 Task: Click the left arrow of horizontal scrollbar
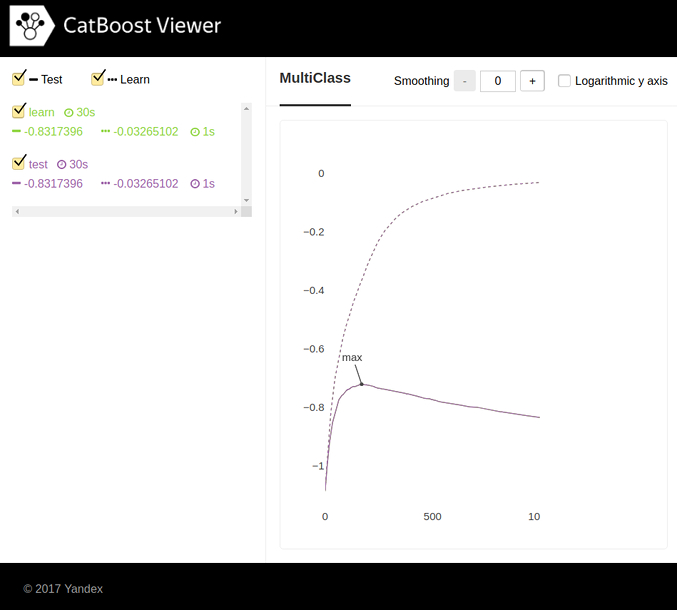click(x=17, y=212)
